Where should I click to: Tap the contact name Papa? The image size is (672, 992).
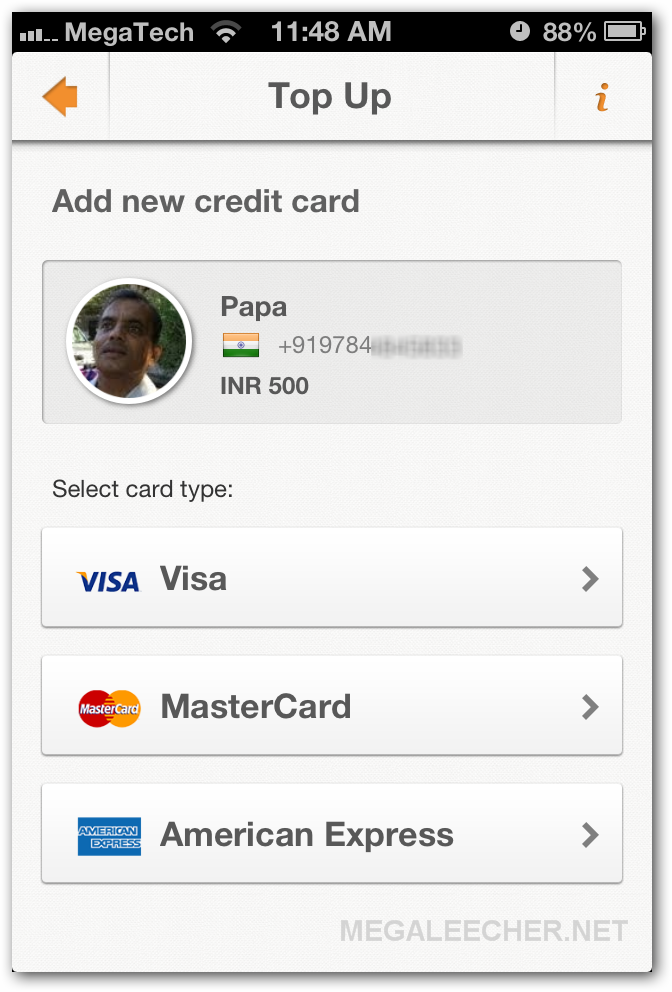(x=253, y=307)
